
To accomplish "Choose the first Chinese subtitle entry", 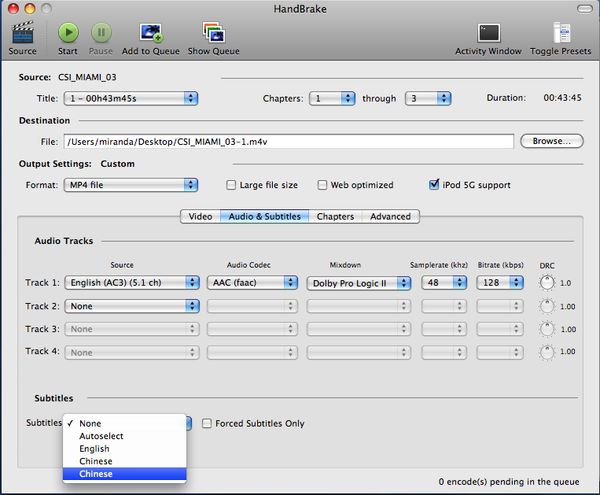I will [124, 461].
